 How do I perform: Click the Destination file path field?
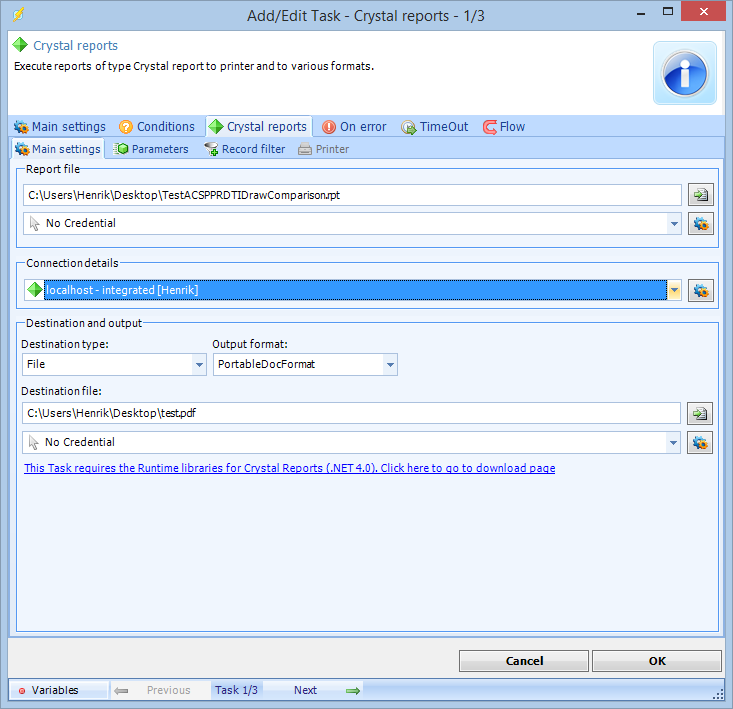(x=350, y=413)
